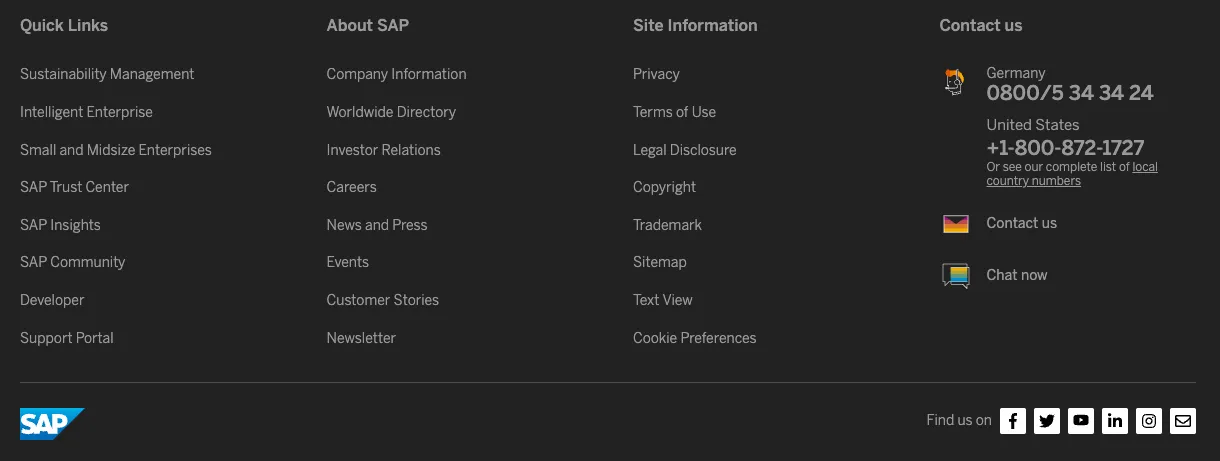Click the chat bubble icon

pyautogui.click(x=956, y=276)
